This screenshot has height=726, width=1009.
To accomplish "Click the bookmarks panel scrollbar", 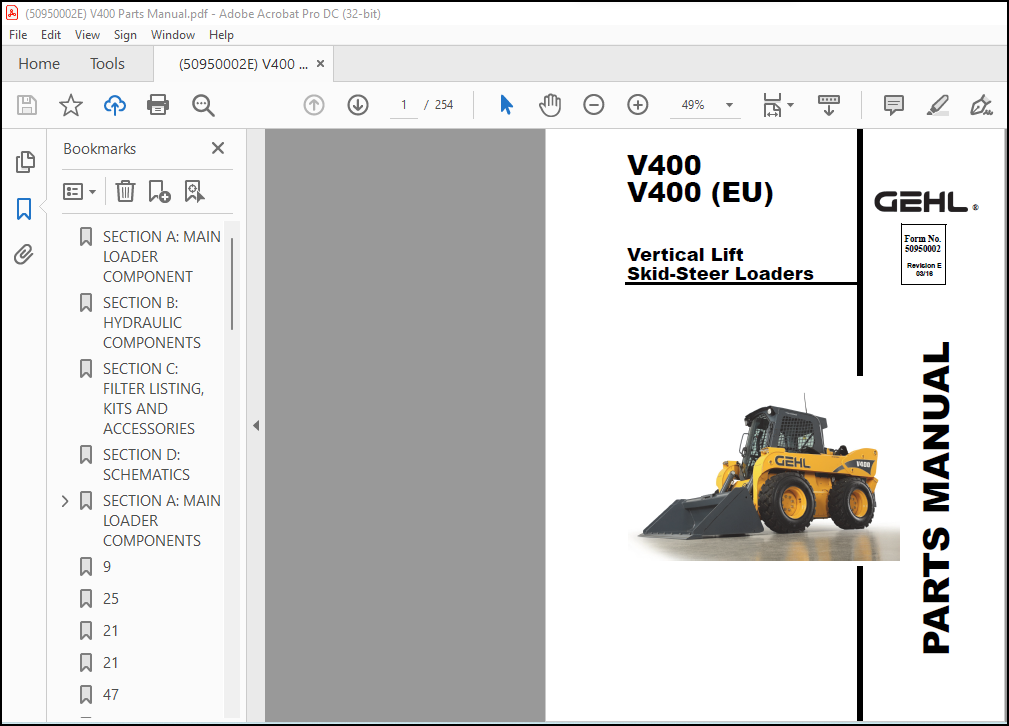I will pyautogui.click(x=232, y=283).
